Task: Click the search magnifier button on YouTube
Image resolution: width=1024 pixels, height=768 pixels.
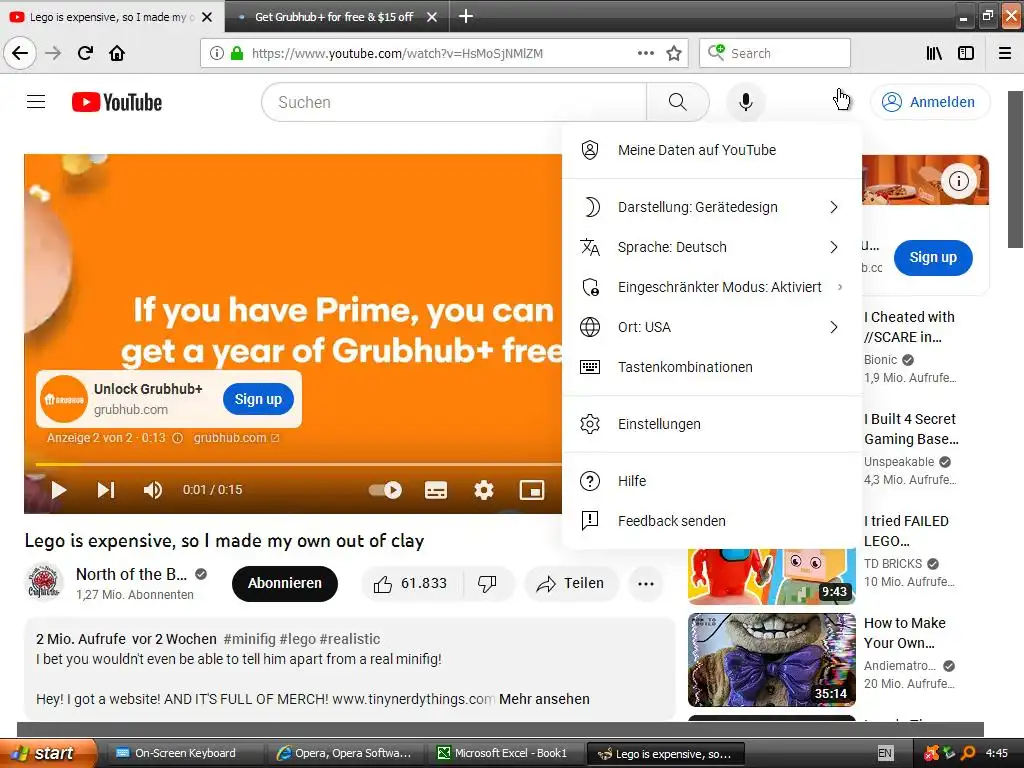Action: pyautogui.click(x=677, y=102)
